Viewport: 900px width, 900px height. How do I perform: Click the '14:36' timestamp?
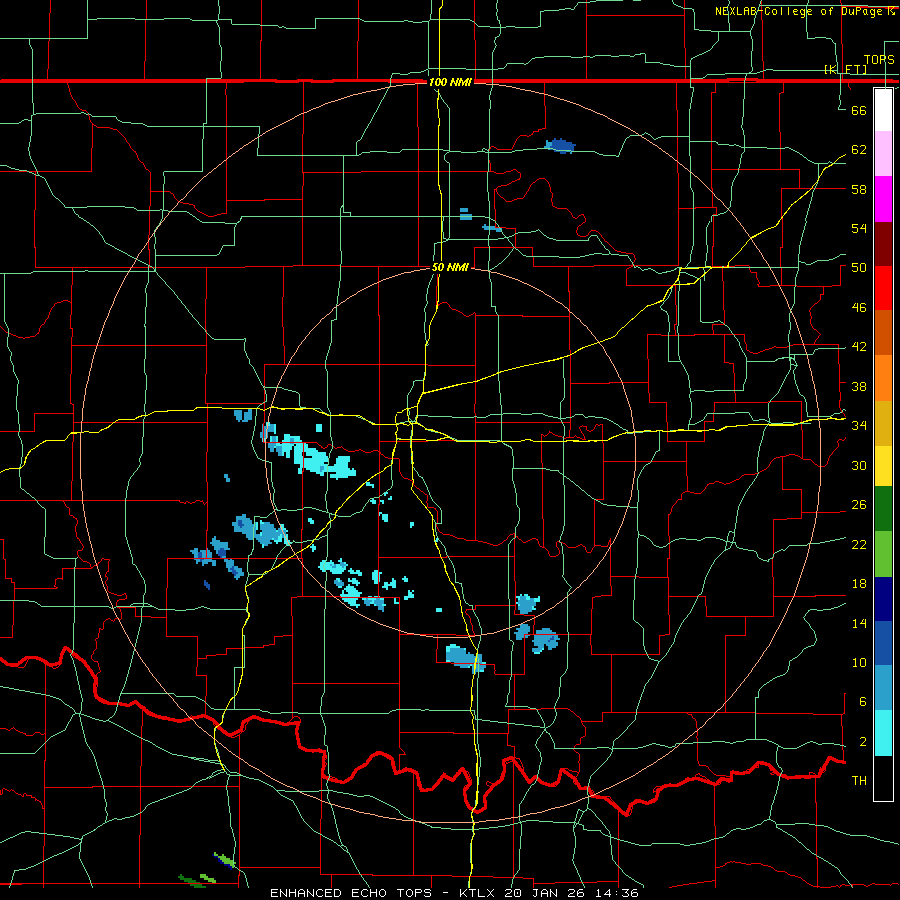[x=615, y=893]
